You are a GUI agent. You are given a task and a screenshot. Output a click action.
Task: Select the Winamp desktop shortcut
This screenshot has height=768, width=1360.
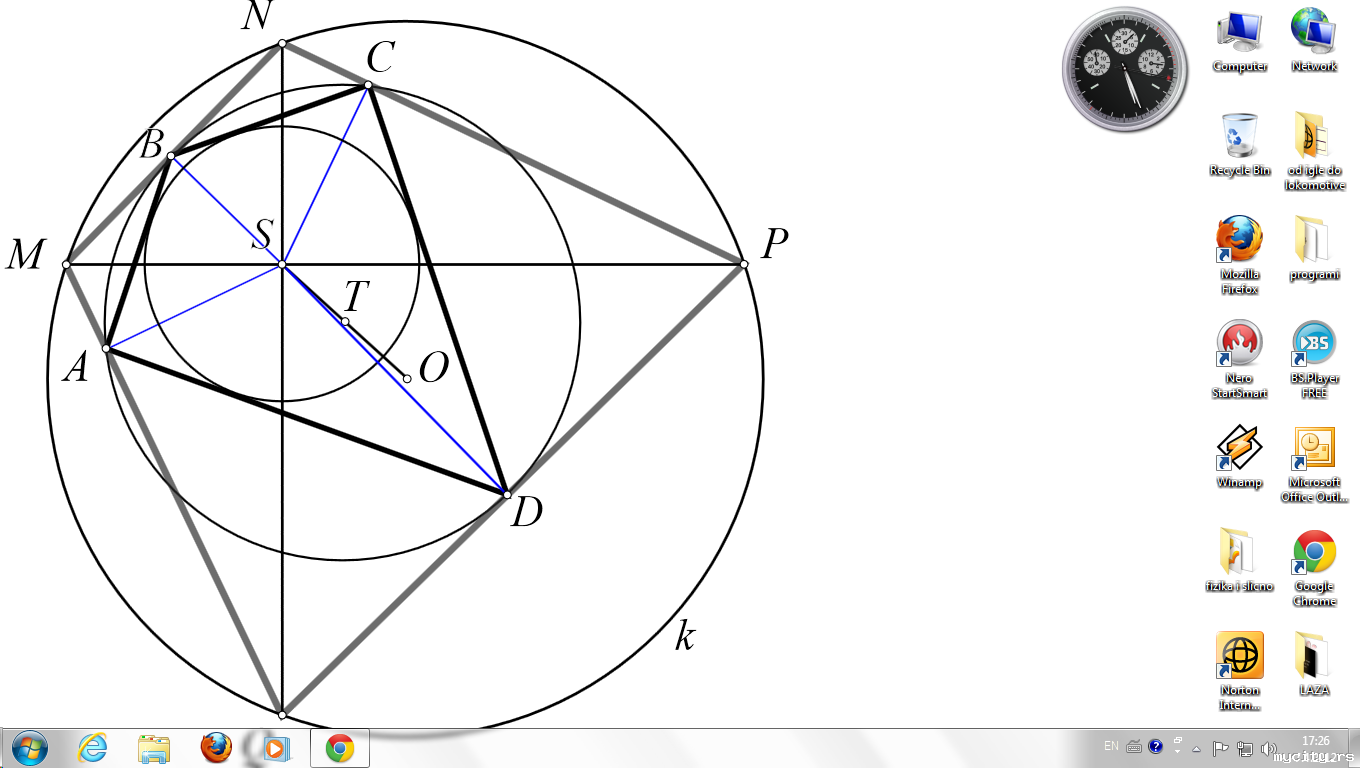[1240, 456]
